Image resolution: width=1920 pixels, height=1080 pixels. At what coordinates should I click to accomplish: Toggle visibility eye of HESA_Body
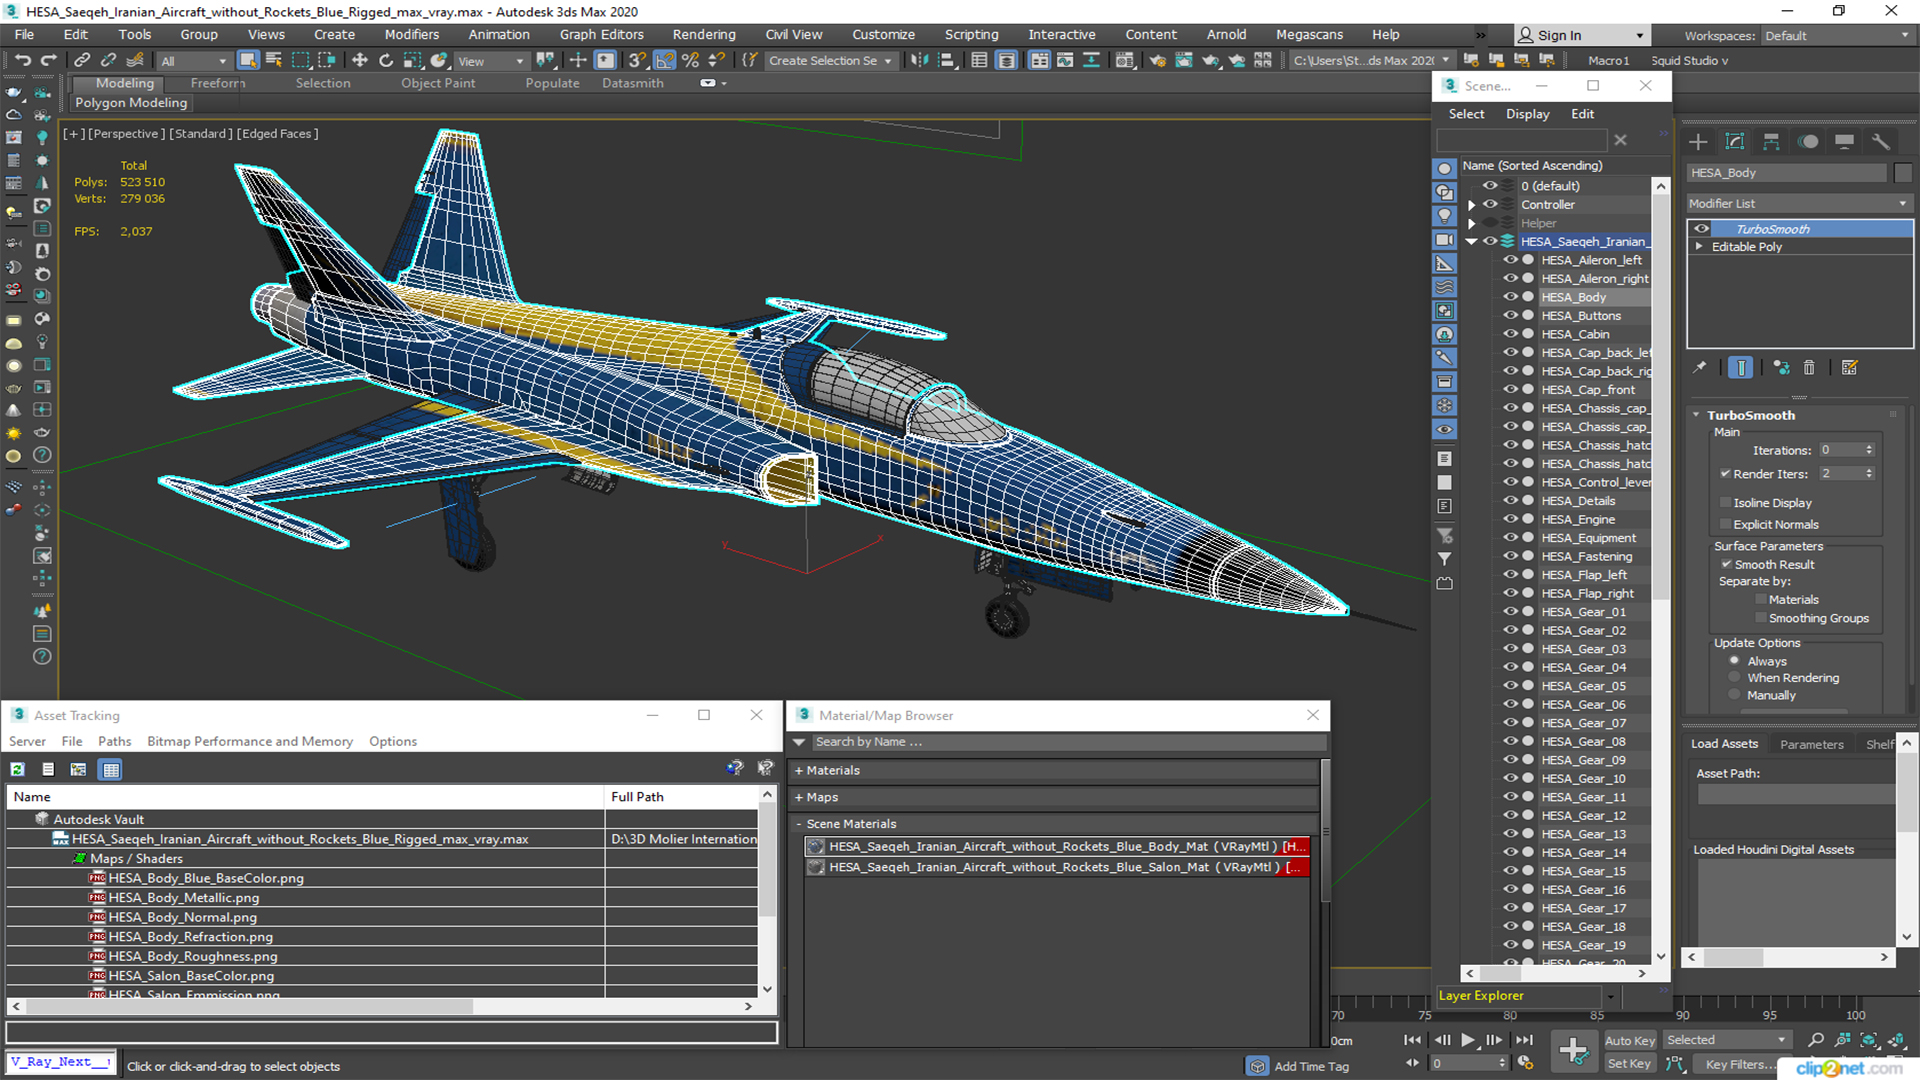coord(1510,297)
